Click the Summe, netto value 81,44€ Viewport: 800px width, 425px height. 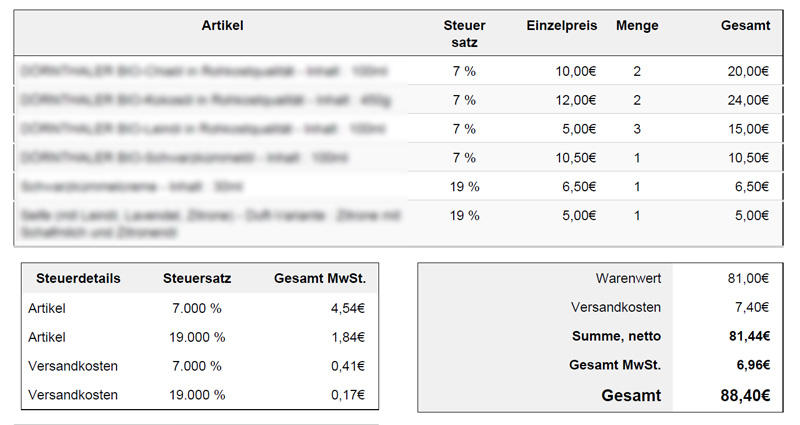pos(749,336)
